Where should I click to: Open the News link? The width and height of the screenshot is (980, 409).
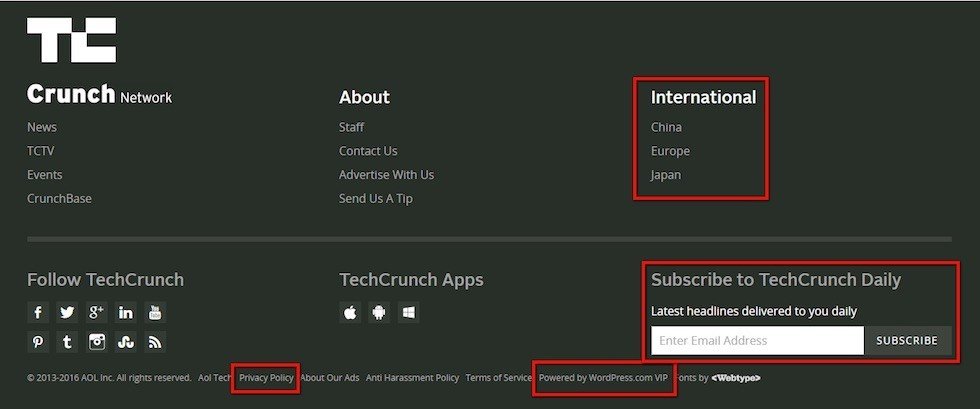42,127
